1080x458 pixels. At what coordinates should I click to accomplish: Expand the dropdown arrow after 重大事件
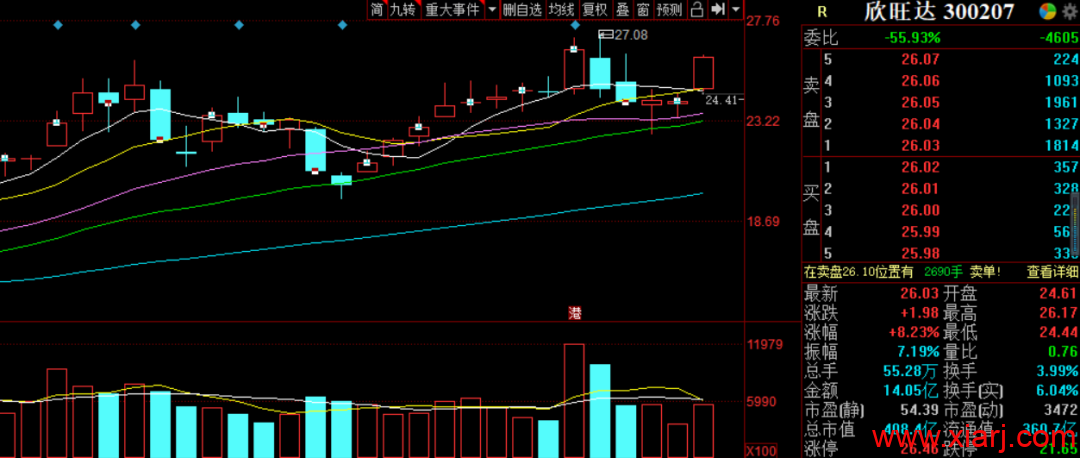coord(492,10)
